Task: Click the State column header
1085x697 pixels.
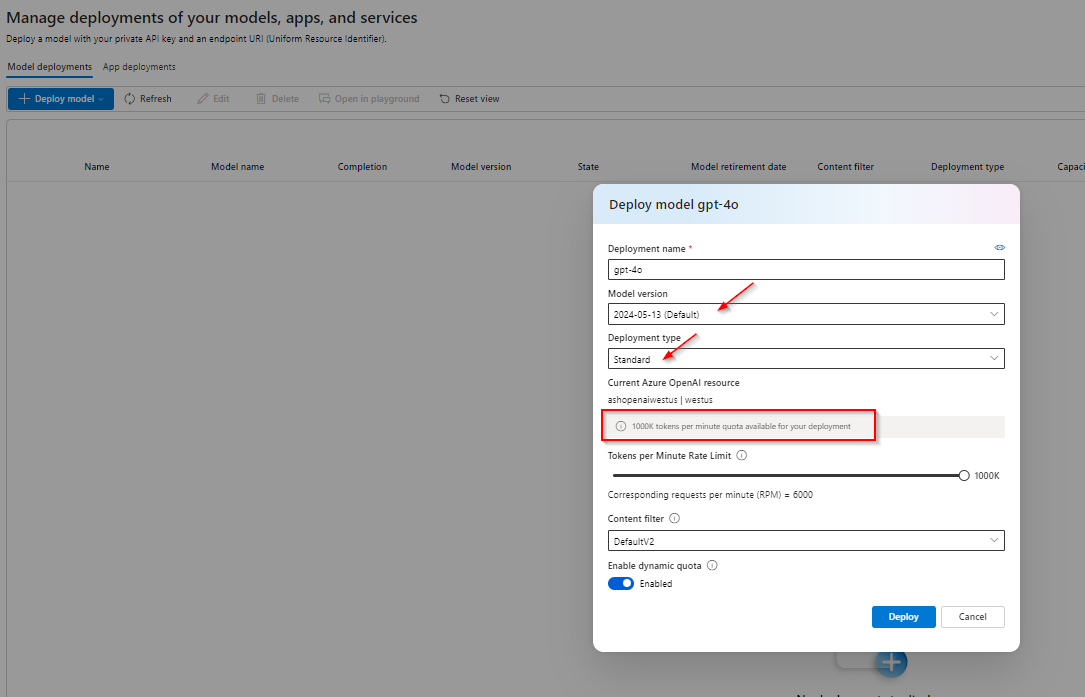Action: (588, 167)
